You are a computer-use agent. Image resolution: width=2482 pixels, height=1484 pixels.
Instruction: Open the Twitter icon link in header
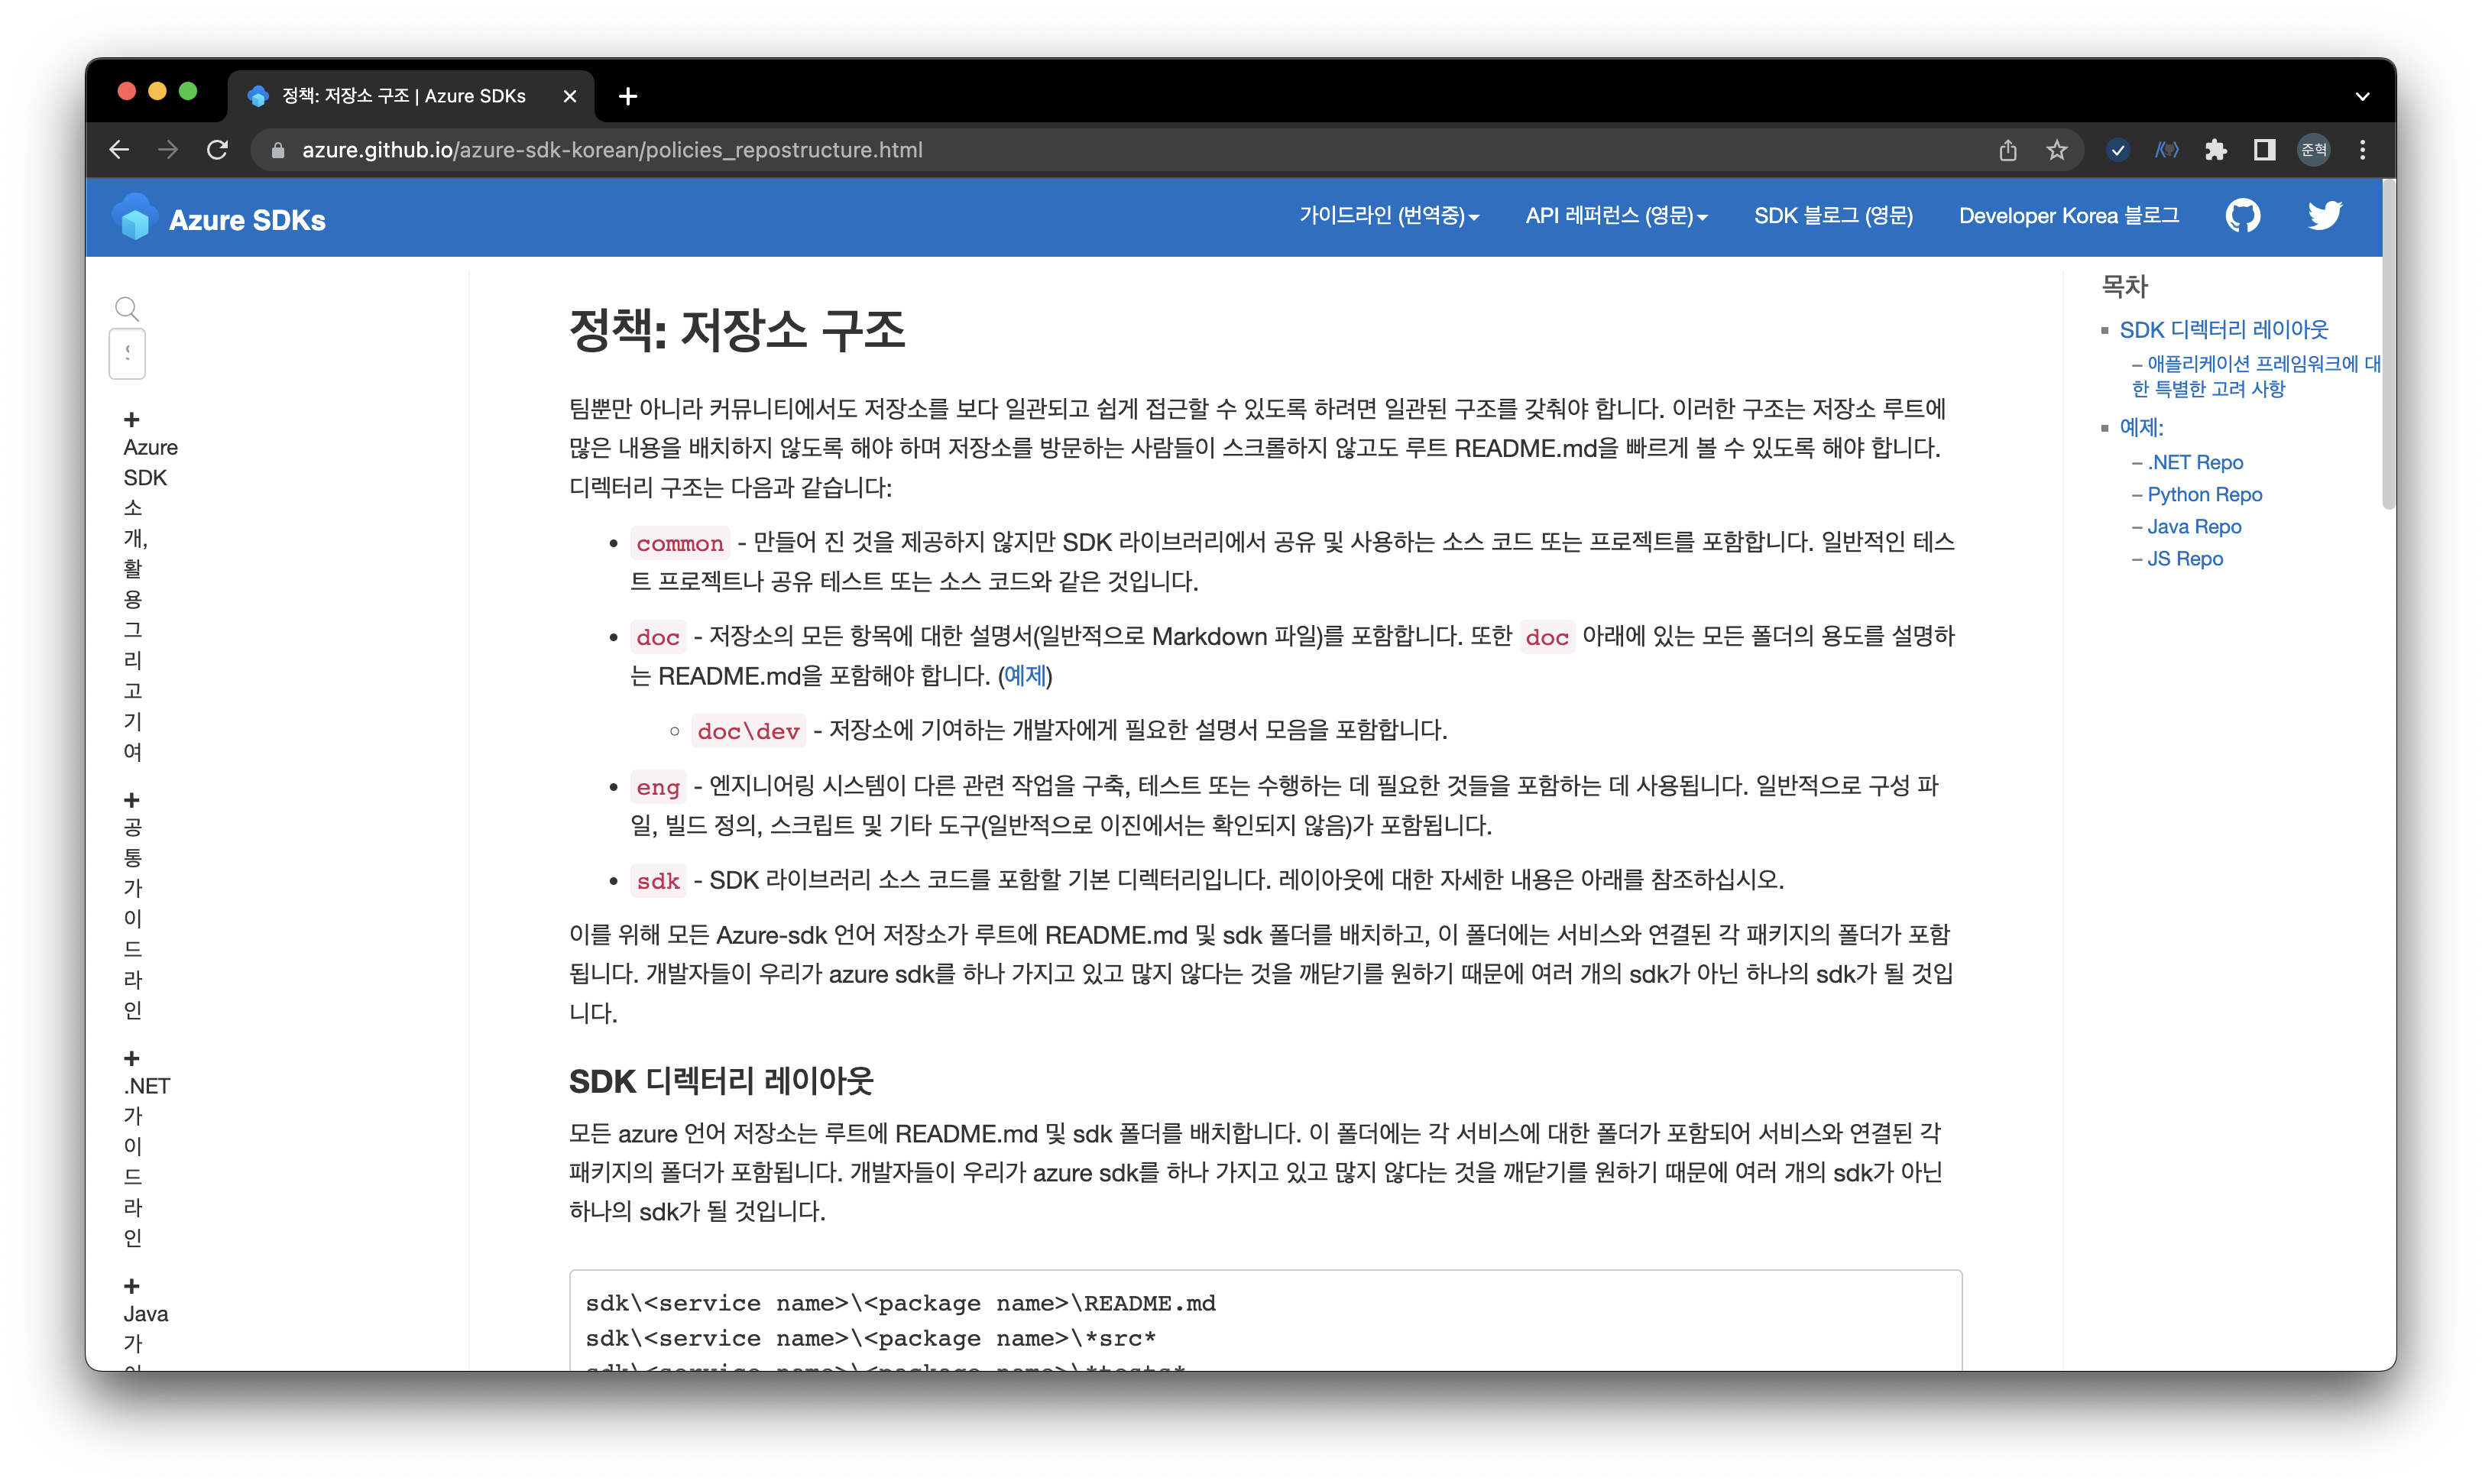pos(2325,216)
